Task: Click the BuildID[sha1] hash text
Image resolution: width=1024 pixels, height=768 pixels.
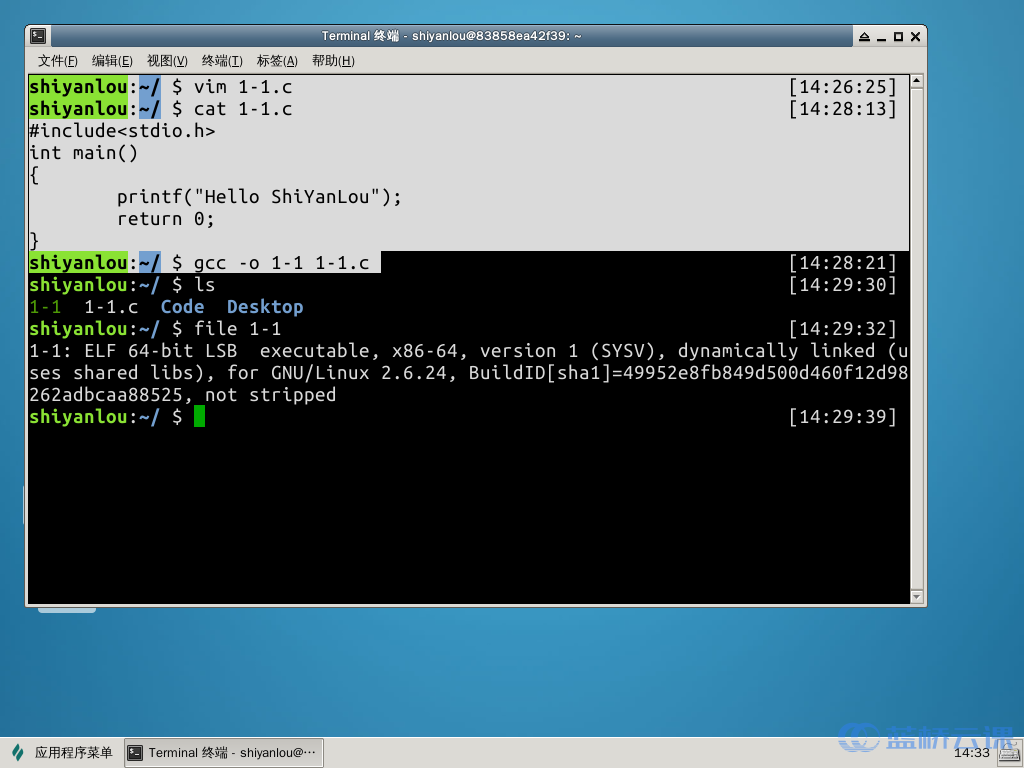Action: pos(689,373)
